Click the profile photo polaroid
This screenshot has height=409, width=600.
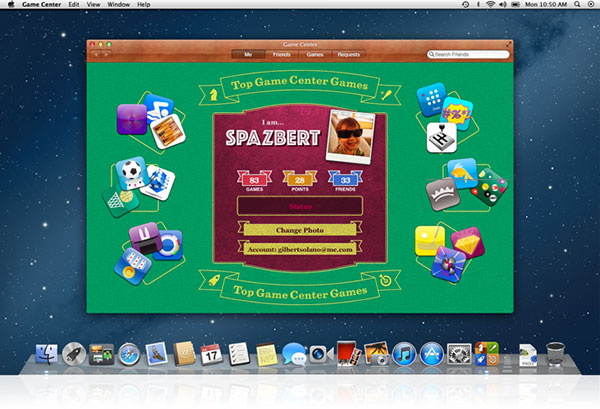(350, 137)
